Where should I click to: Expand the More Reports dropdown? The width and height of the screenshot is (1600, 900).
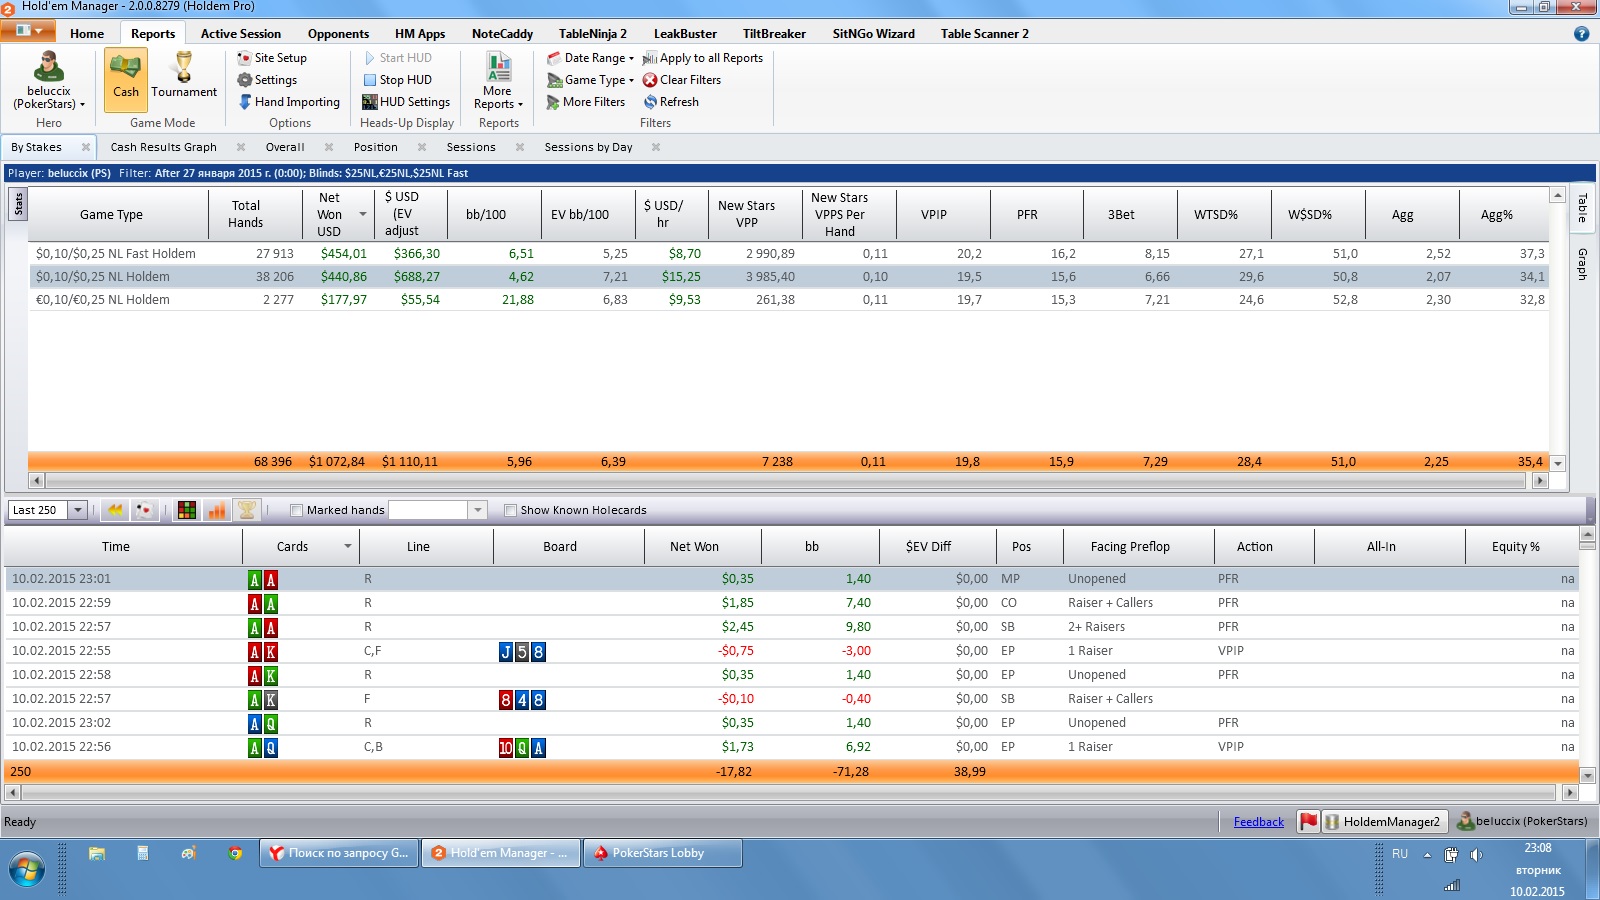pyautogui.click(x=498, y=82)
